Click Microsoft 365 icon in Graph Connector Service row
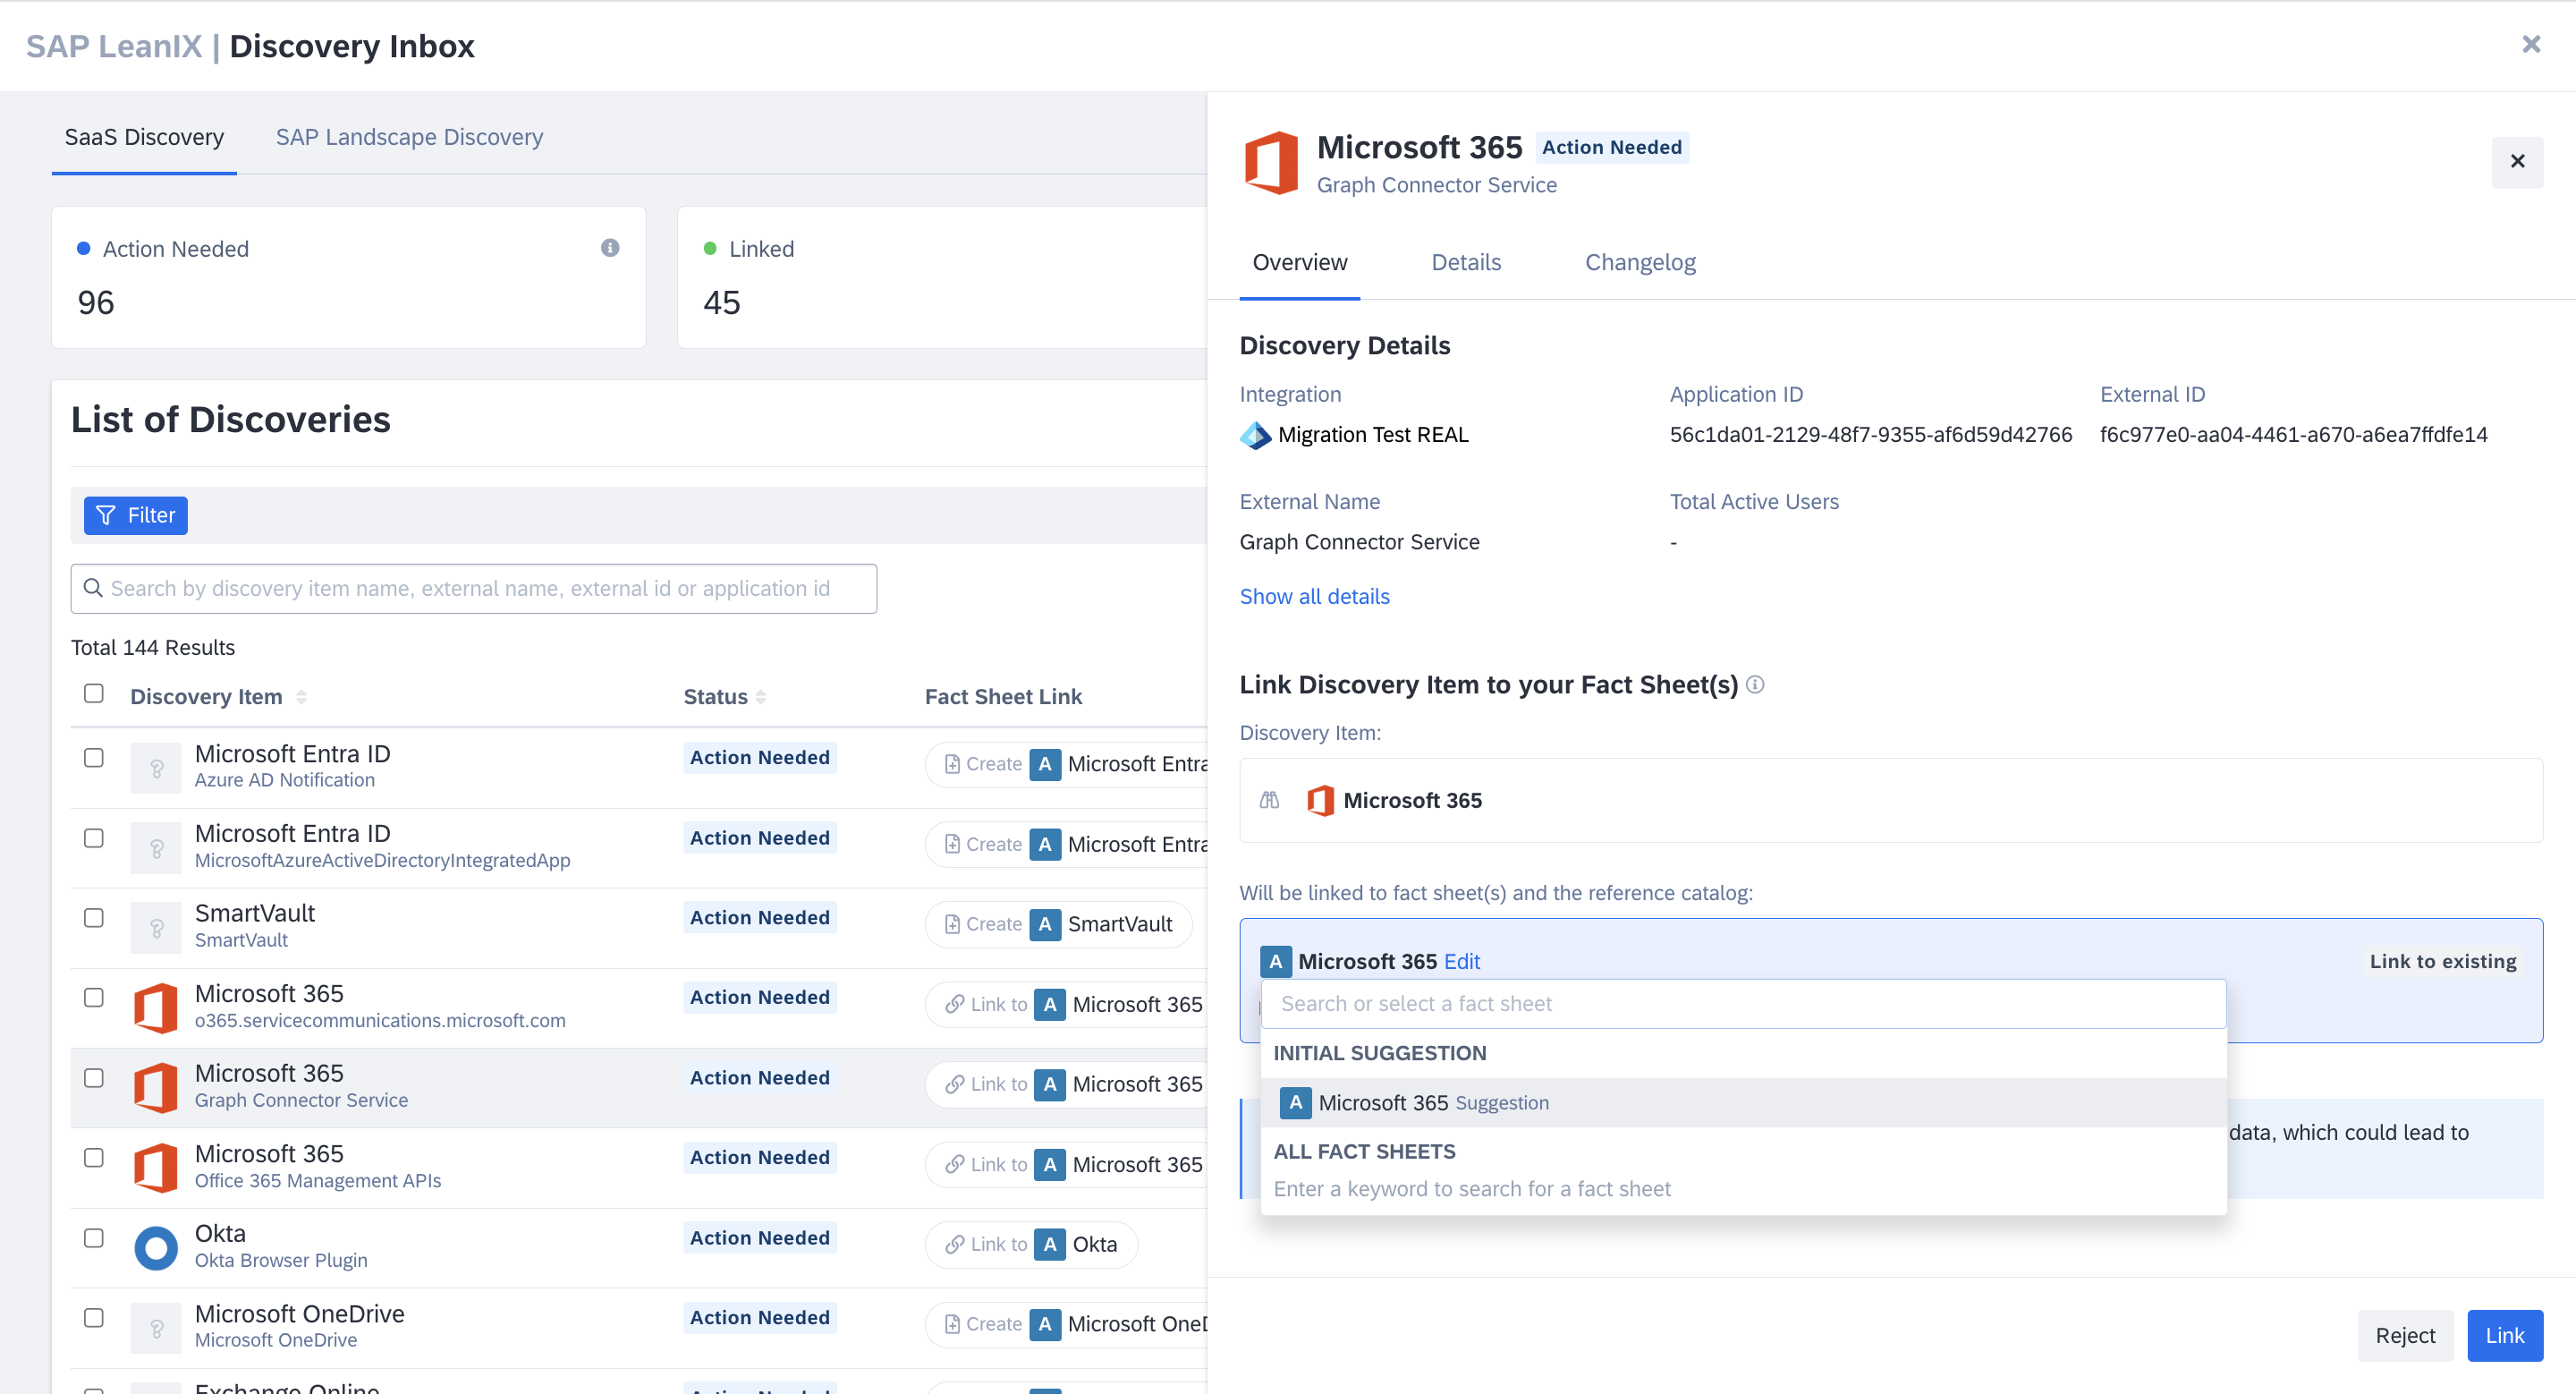Image resolution: width=2576 pixels, height=1394 pixels. (156, 1087)
